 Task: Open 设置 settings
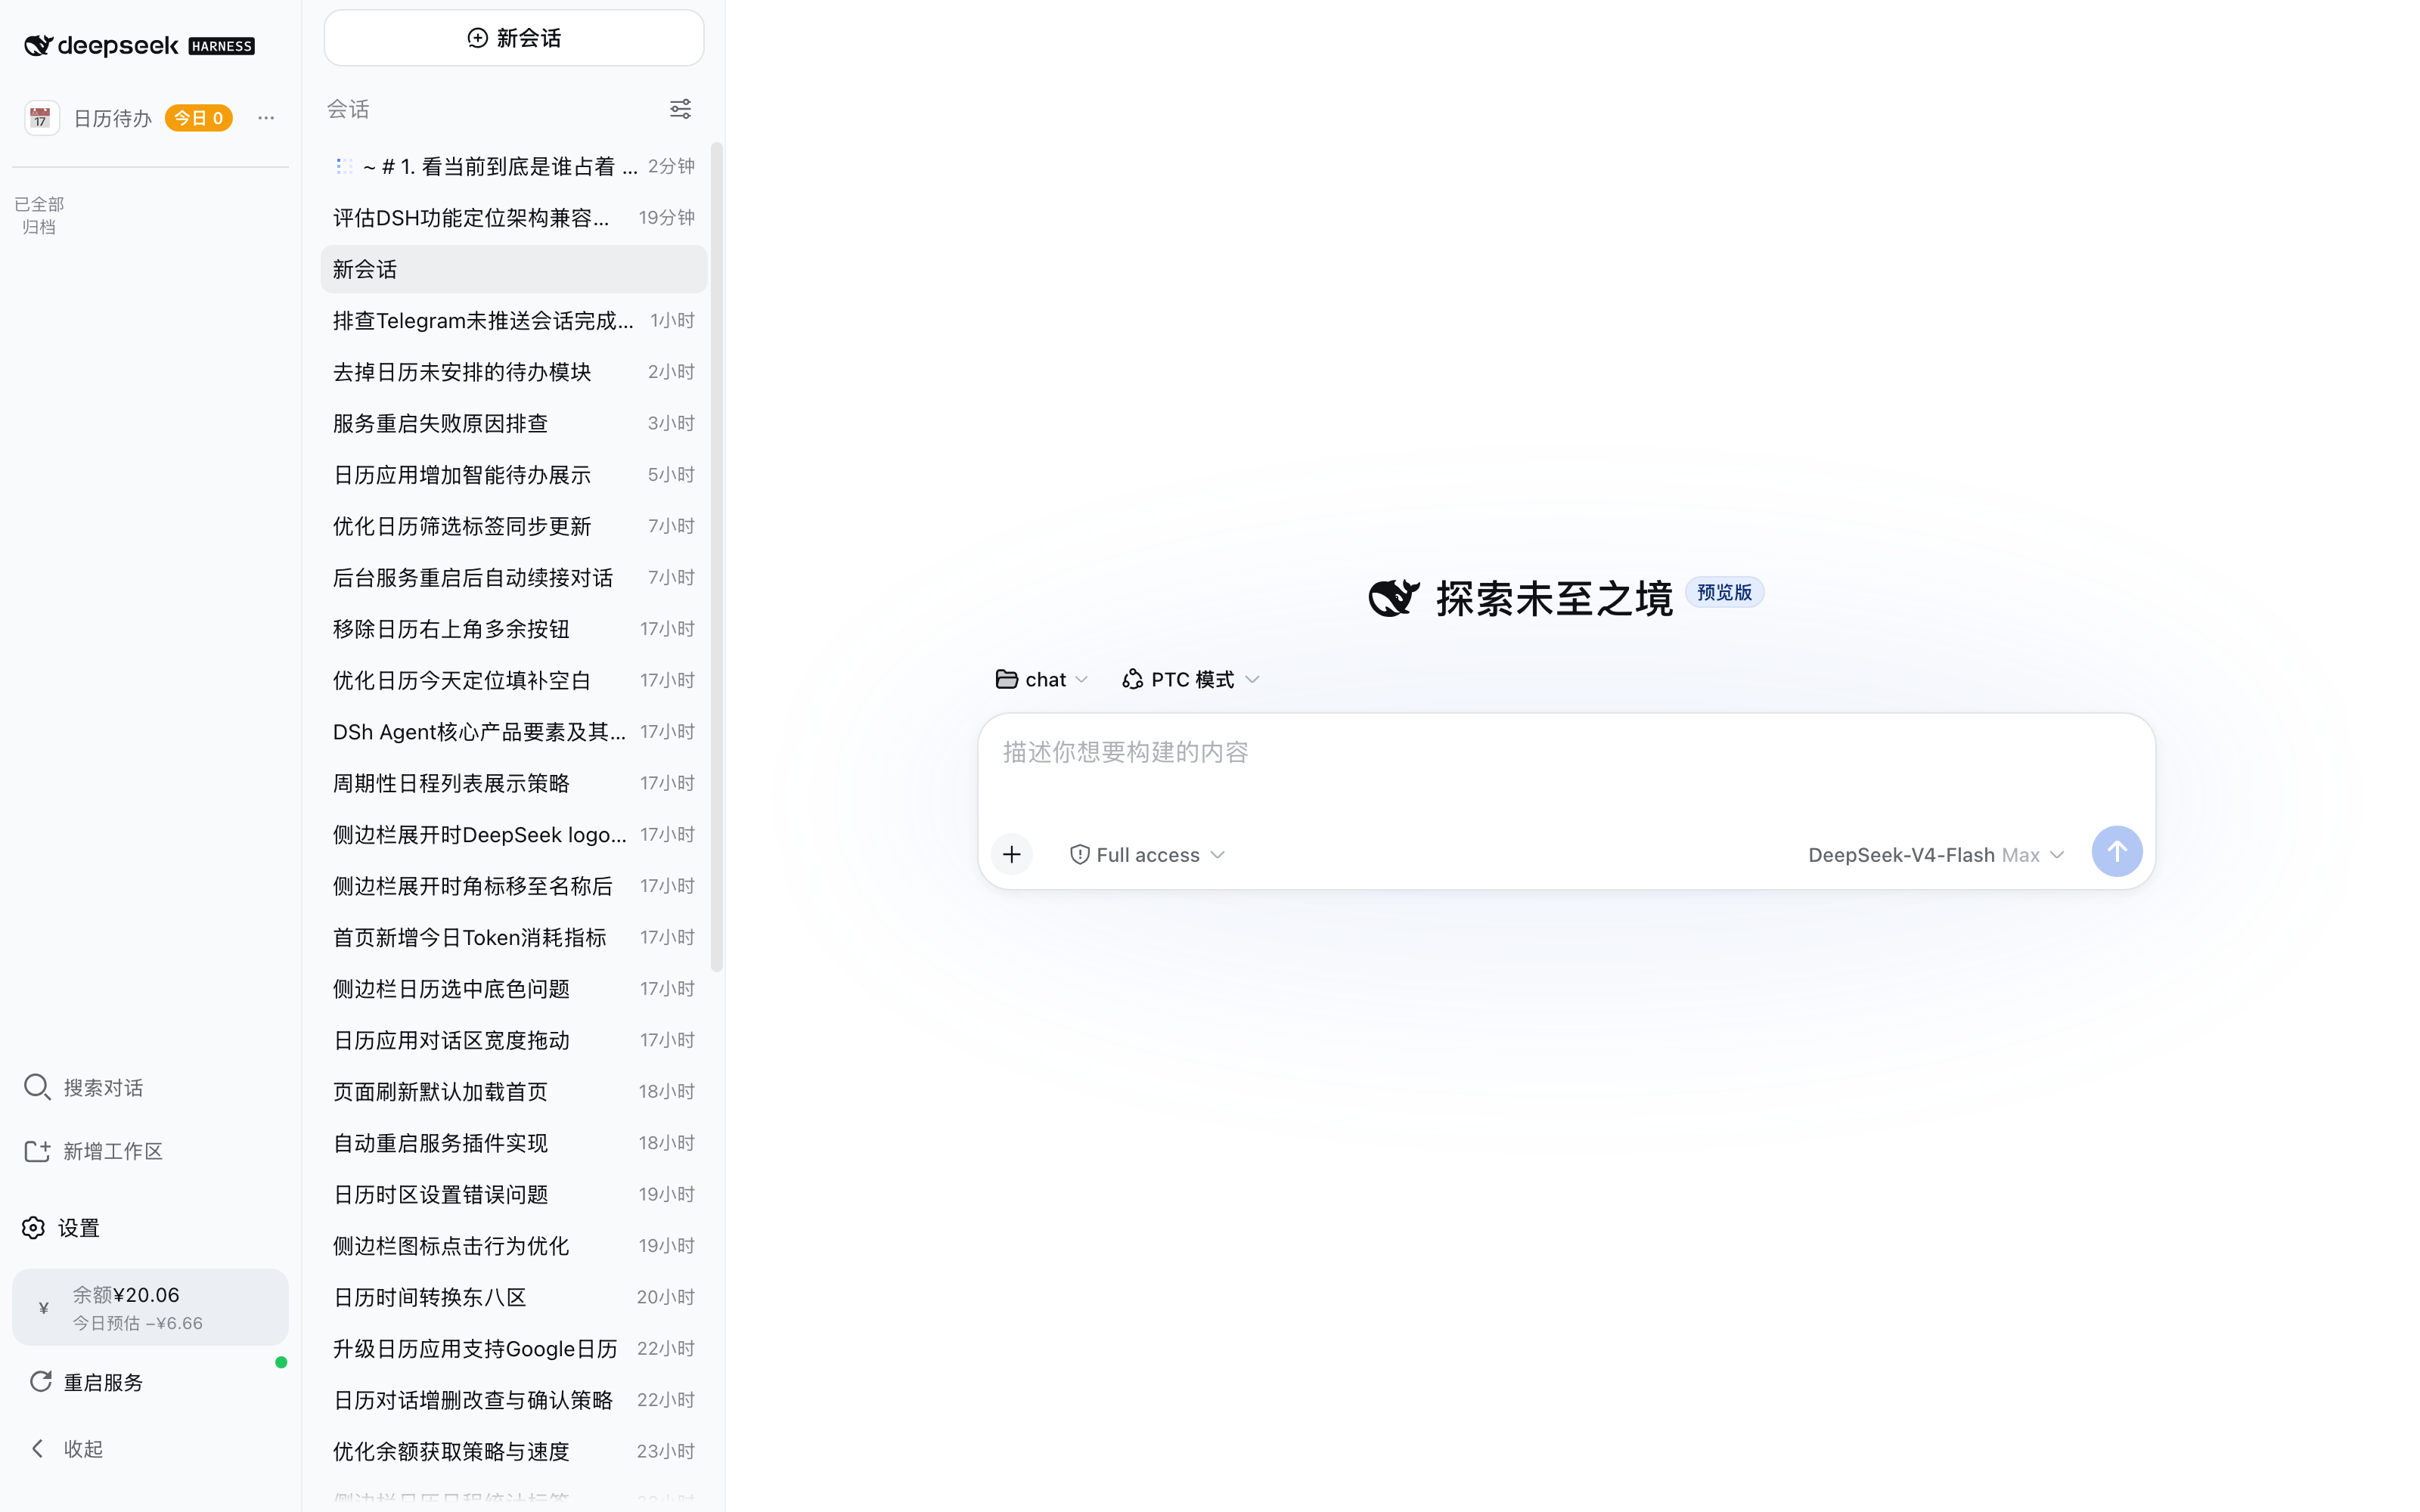pyautogui.click(x=61, y=1228)
